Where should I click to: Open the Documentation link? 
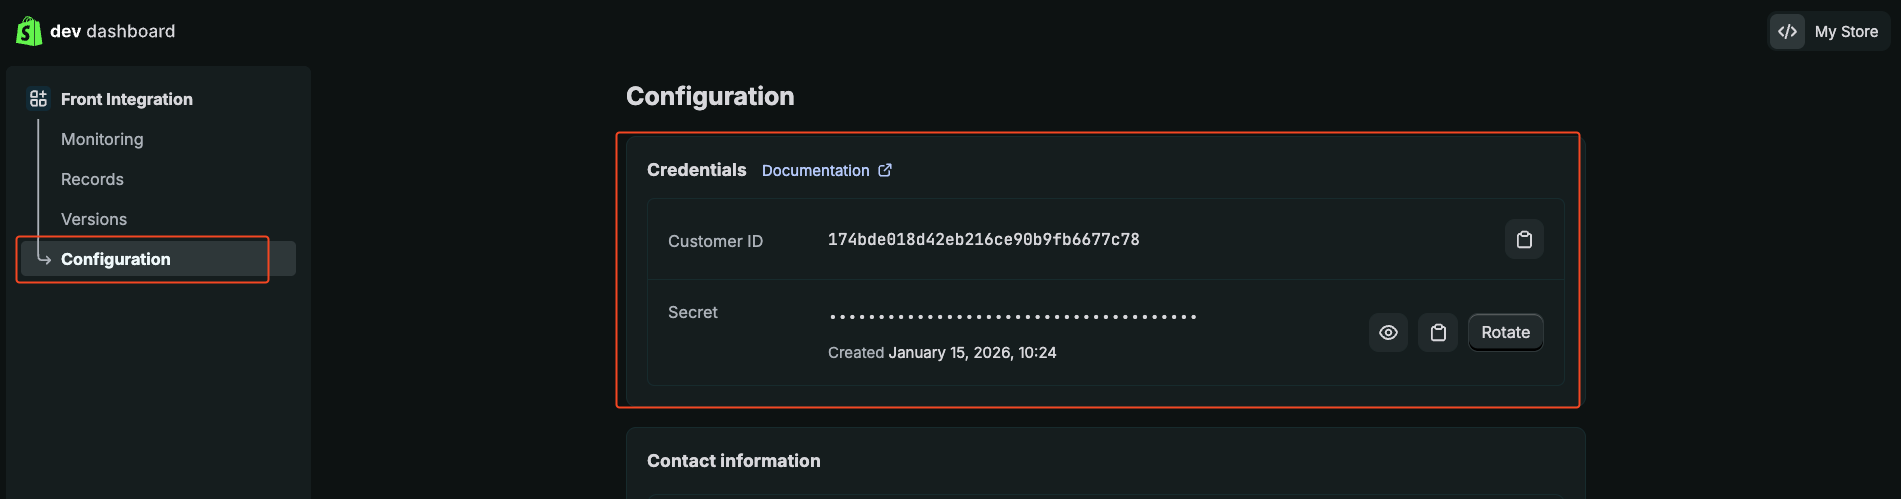pos(815,171)
